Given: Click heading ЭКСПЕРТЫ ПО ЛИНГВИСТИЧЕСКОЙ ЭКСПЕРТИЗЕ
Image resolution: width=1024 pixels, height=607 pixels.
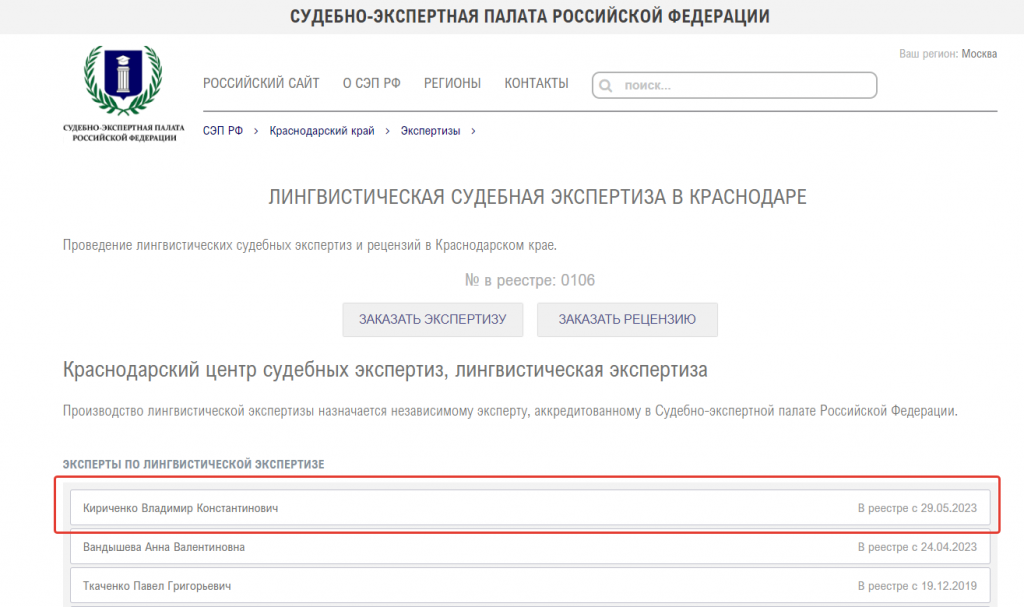Looking at the screenshot, I should (x=193, y=464).
